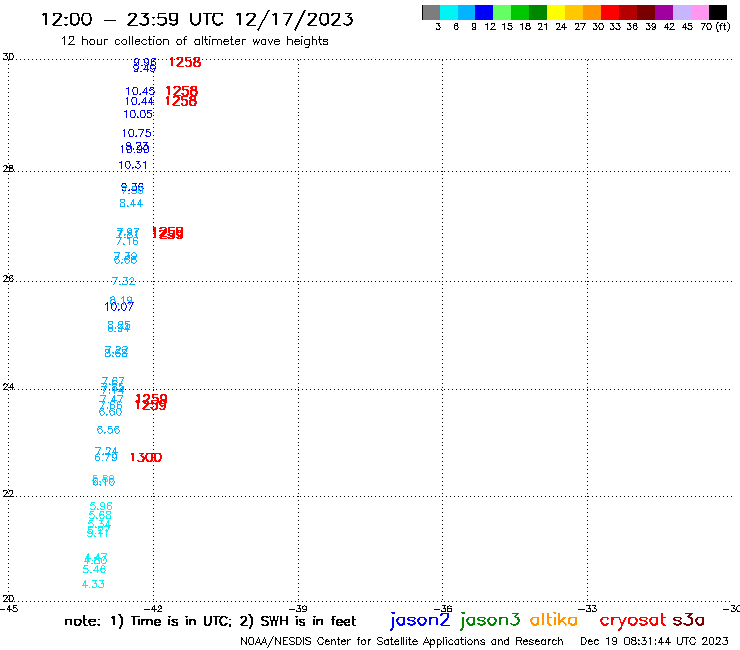Select the 's3a' satellite label
Screen dimensions: 740x650
tap(688, 620)
